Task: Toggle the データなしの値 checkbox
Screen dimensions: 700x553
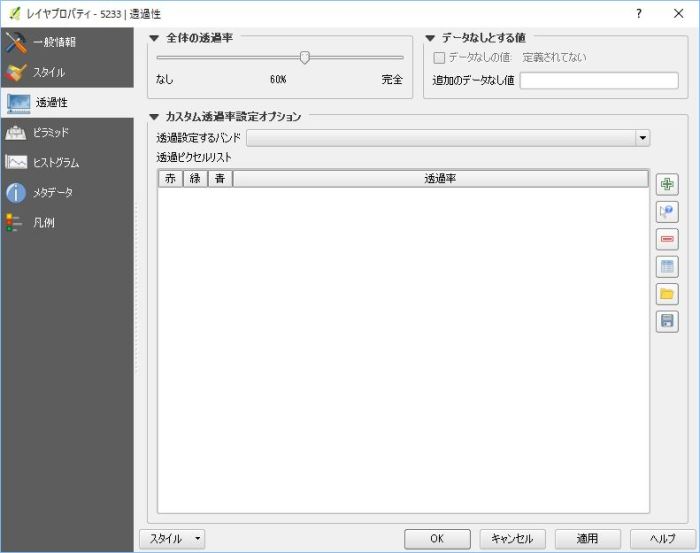Action: (x=439, y=58)
